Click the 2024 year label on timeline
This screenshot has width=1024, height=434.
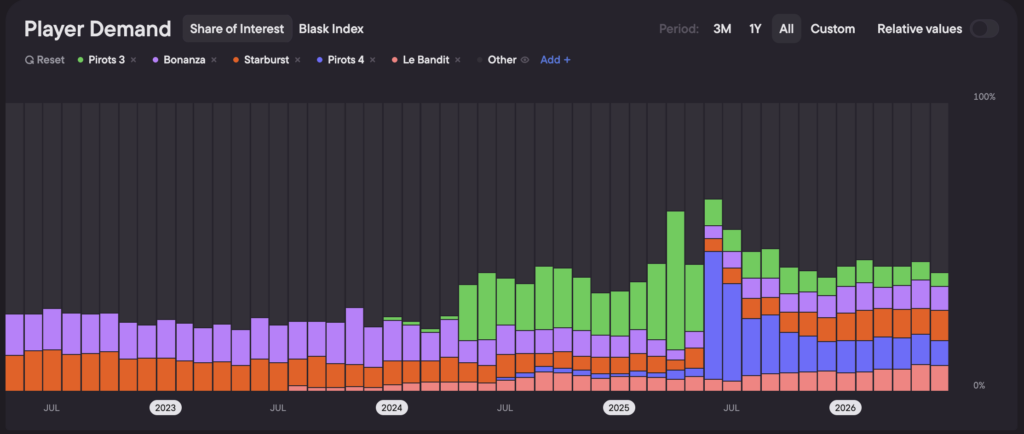[x=391, y=409]
